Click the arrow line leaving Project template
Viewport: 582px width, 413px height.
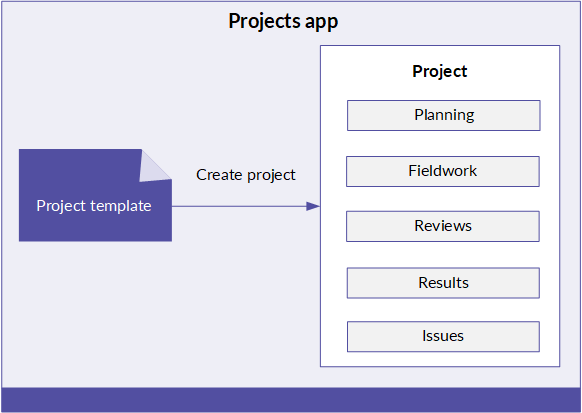239,206
